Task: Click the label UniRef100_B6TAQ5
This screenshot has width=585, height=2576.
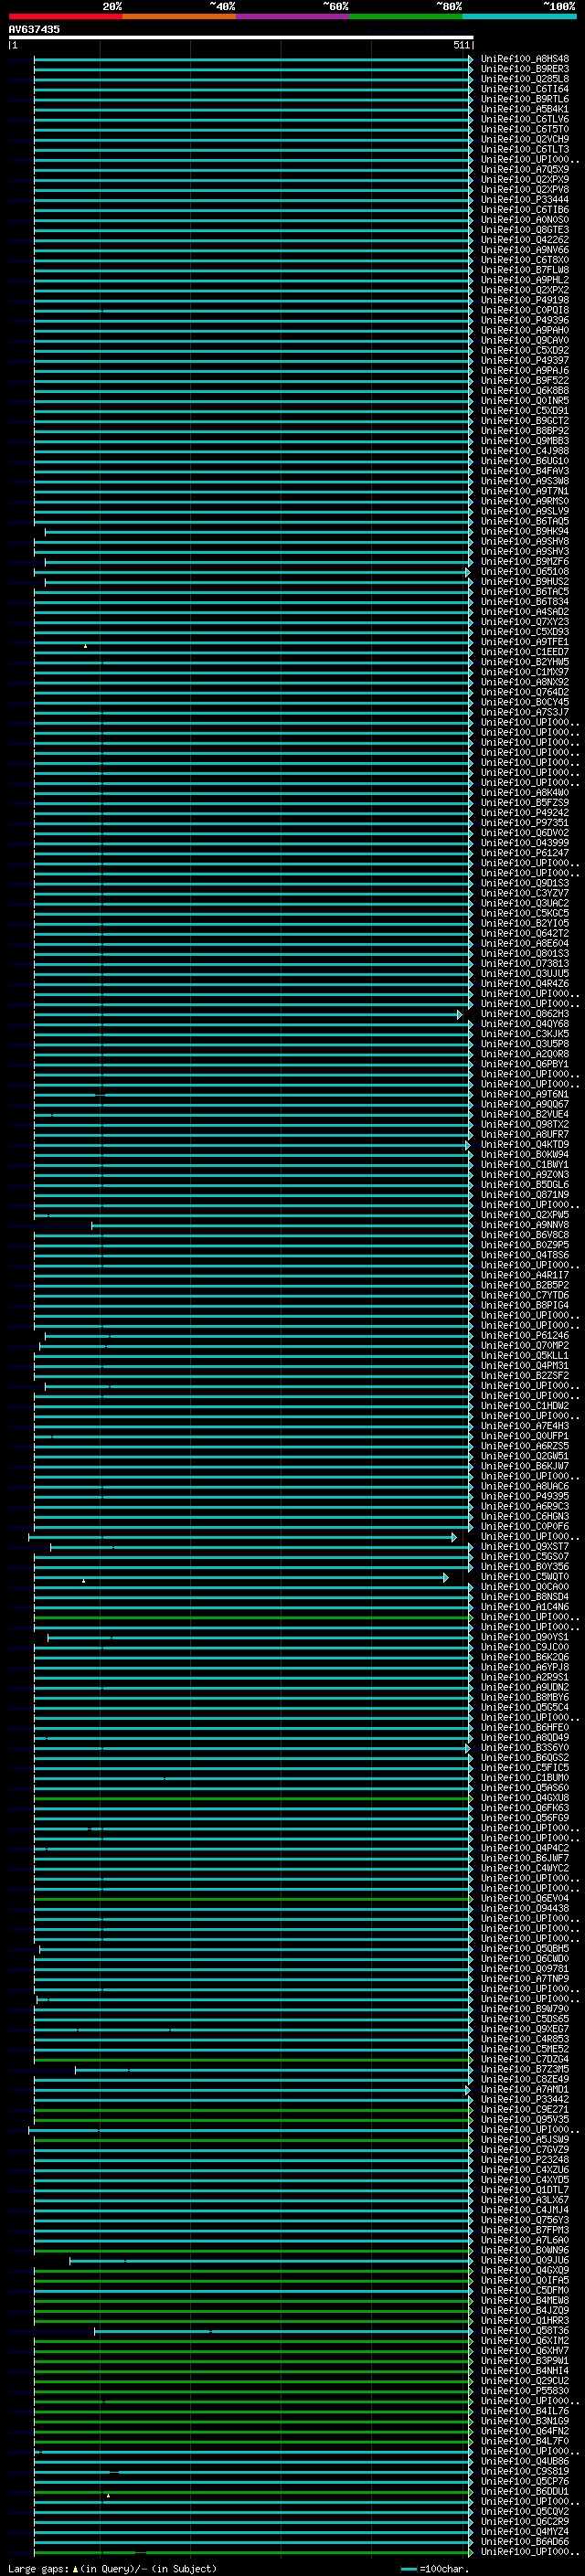Action: [525, 521]
